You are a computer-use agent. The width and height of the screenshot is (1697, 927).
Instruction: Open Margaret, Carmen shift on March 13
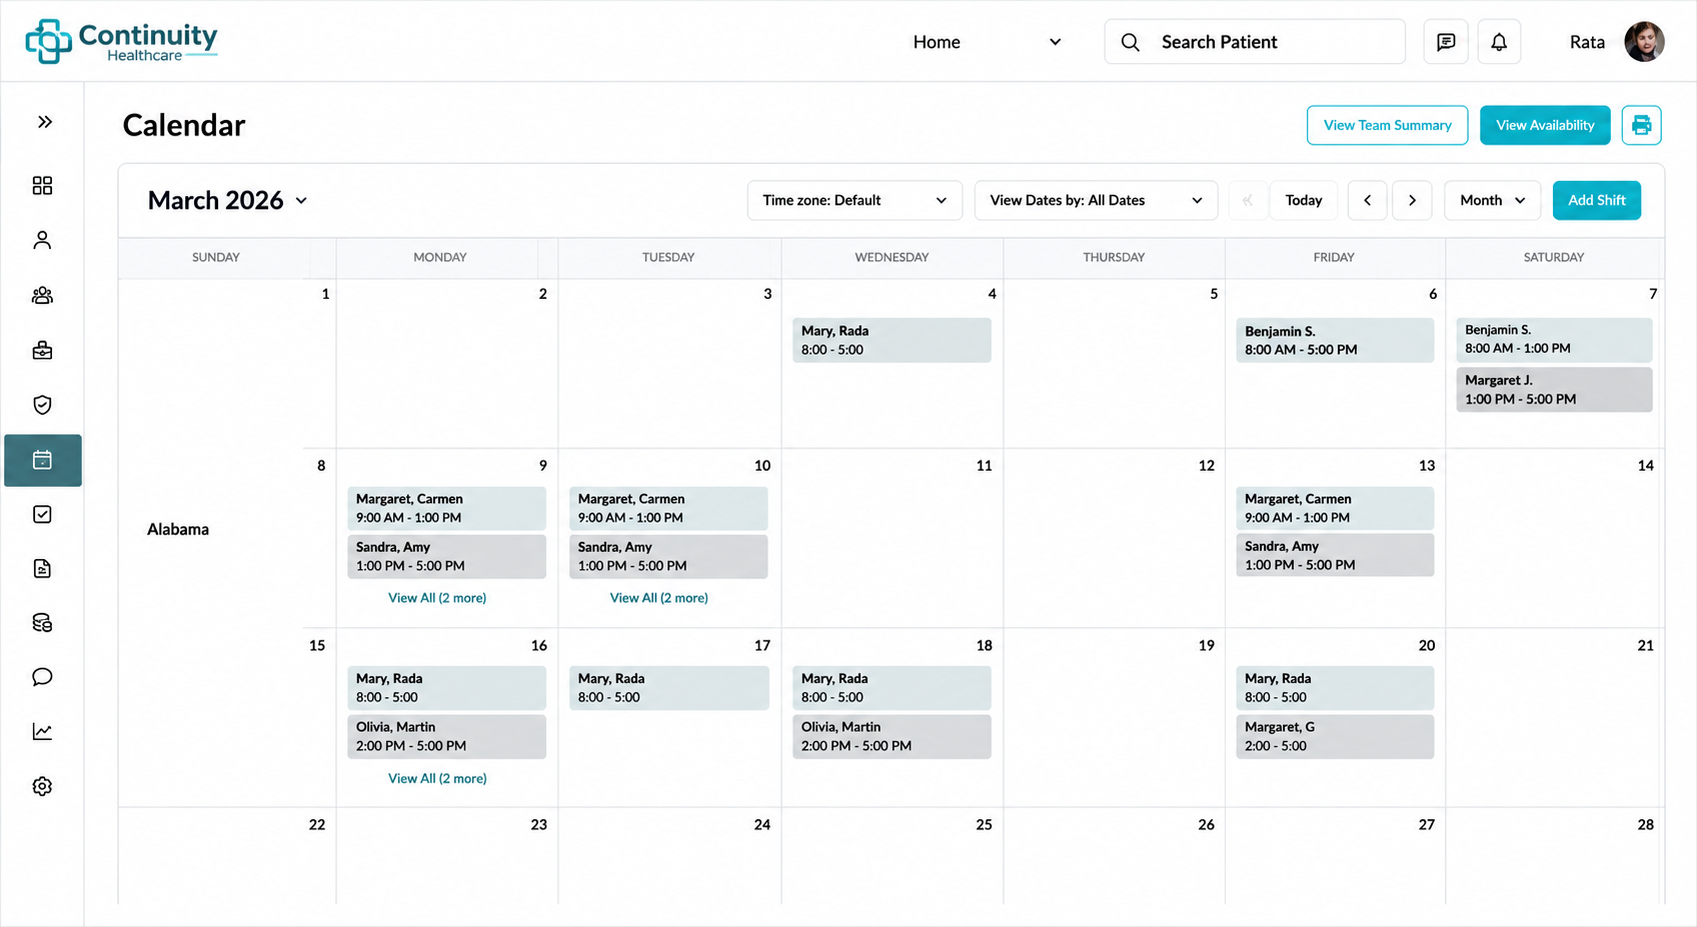(1335, 508)
